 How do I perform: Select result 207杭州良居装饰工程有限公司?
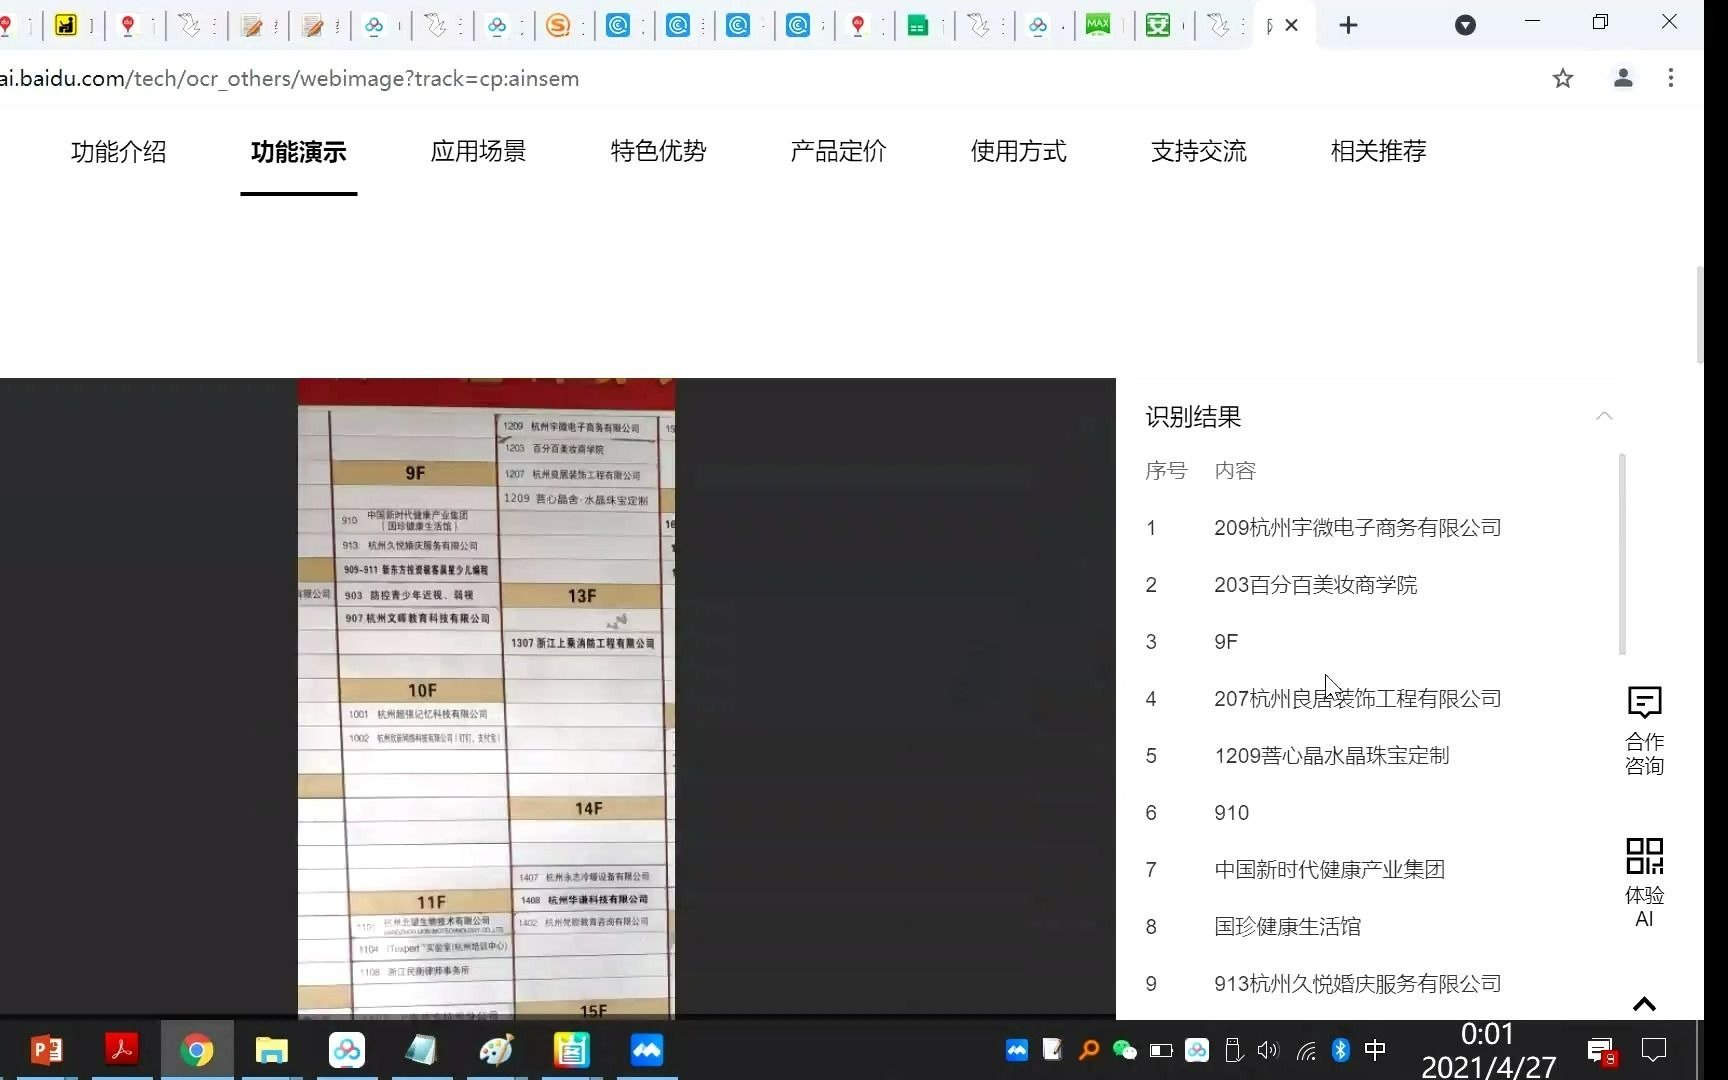point(1357,699)
